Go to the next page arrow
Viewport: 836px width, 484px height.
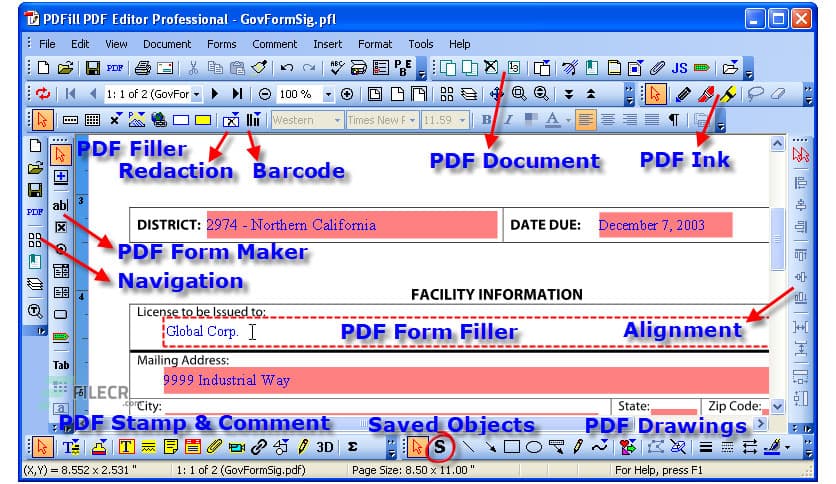pos(215,94)
